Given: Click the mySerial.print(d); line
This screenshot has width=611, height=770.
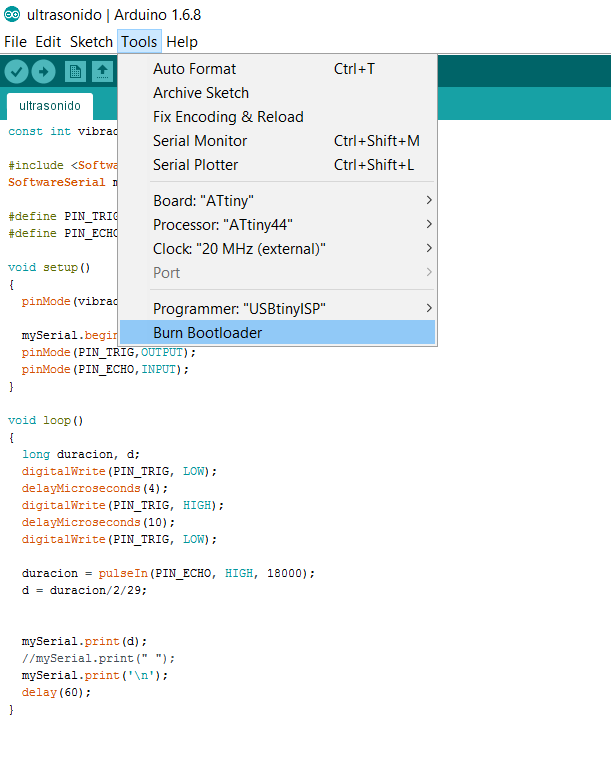Looking at the screenshot, I should point(84,642).
